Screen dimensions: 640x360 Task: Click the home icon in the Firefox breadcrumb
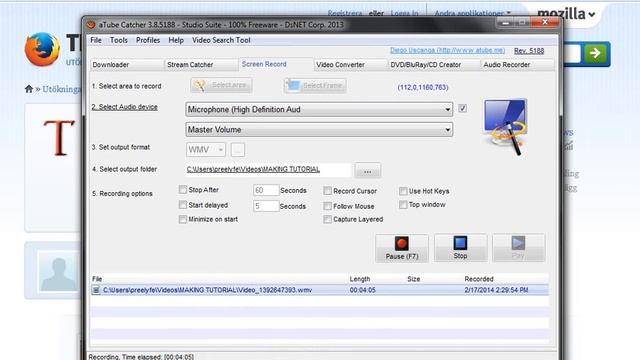29,89
